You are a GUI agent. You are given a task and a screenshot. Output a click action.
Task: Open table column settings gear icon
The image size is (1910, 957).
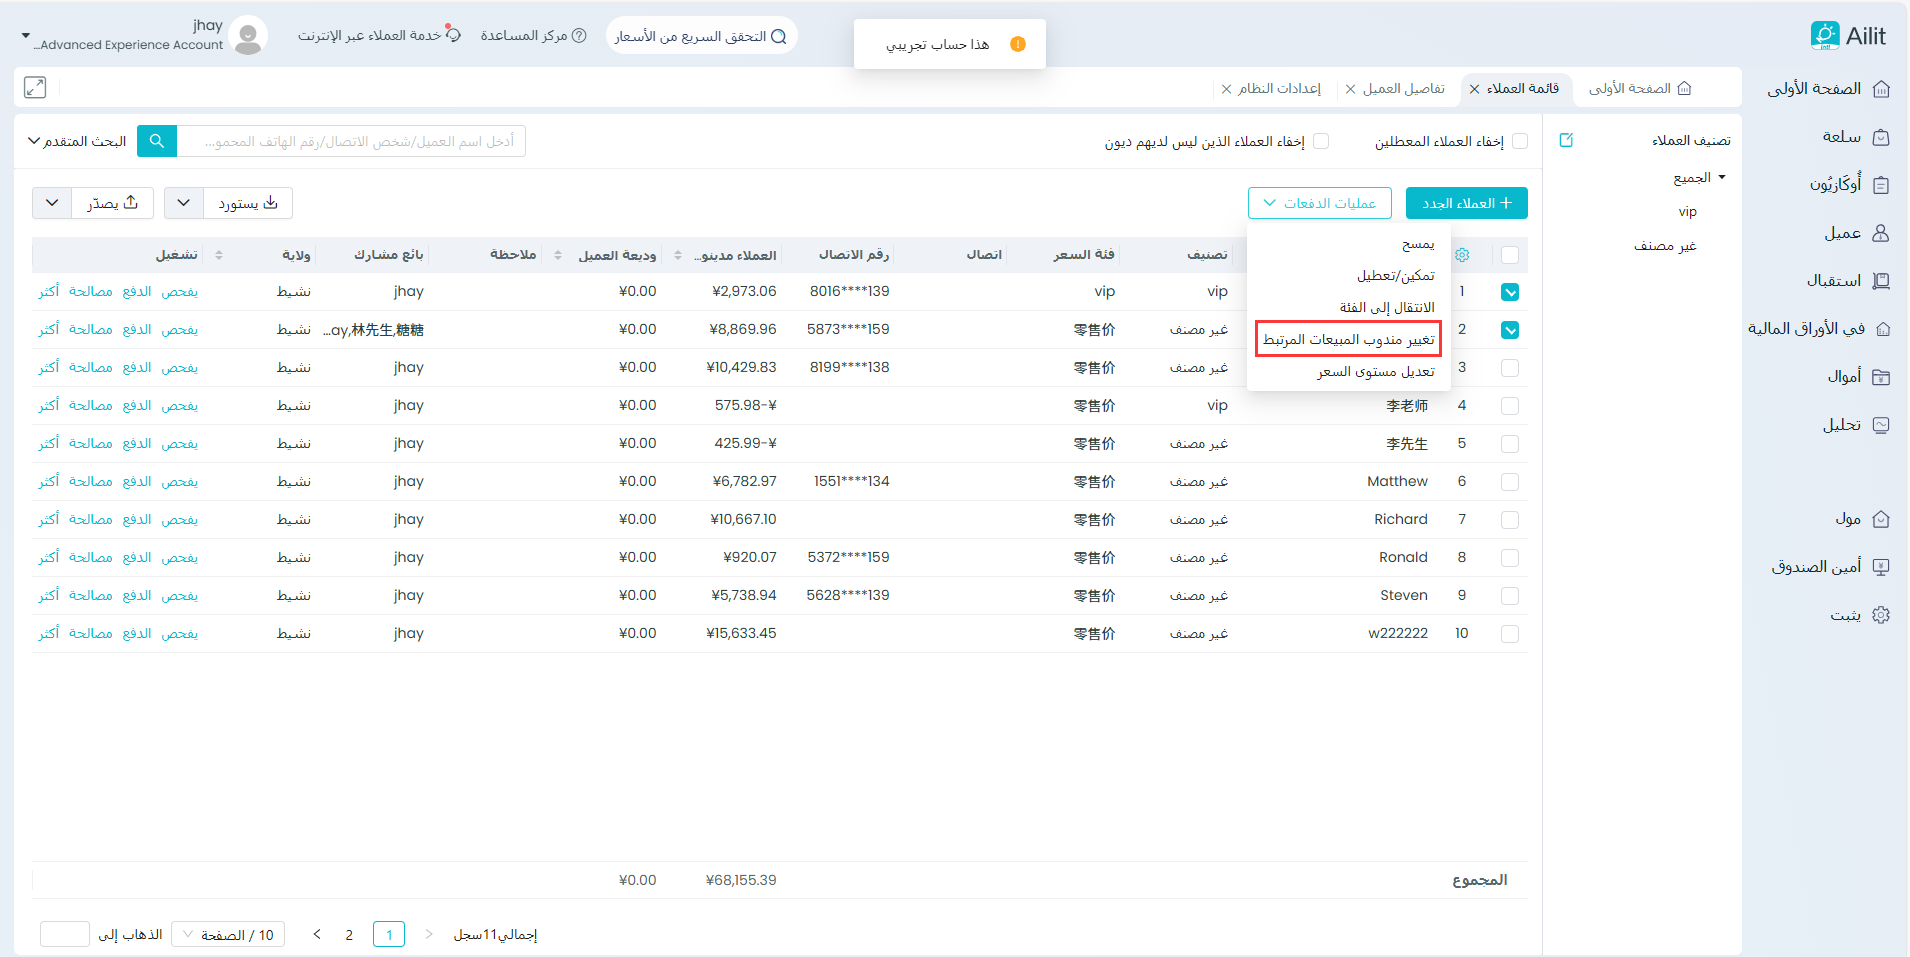[x=1462, y=255]
